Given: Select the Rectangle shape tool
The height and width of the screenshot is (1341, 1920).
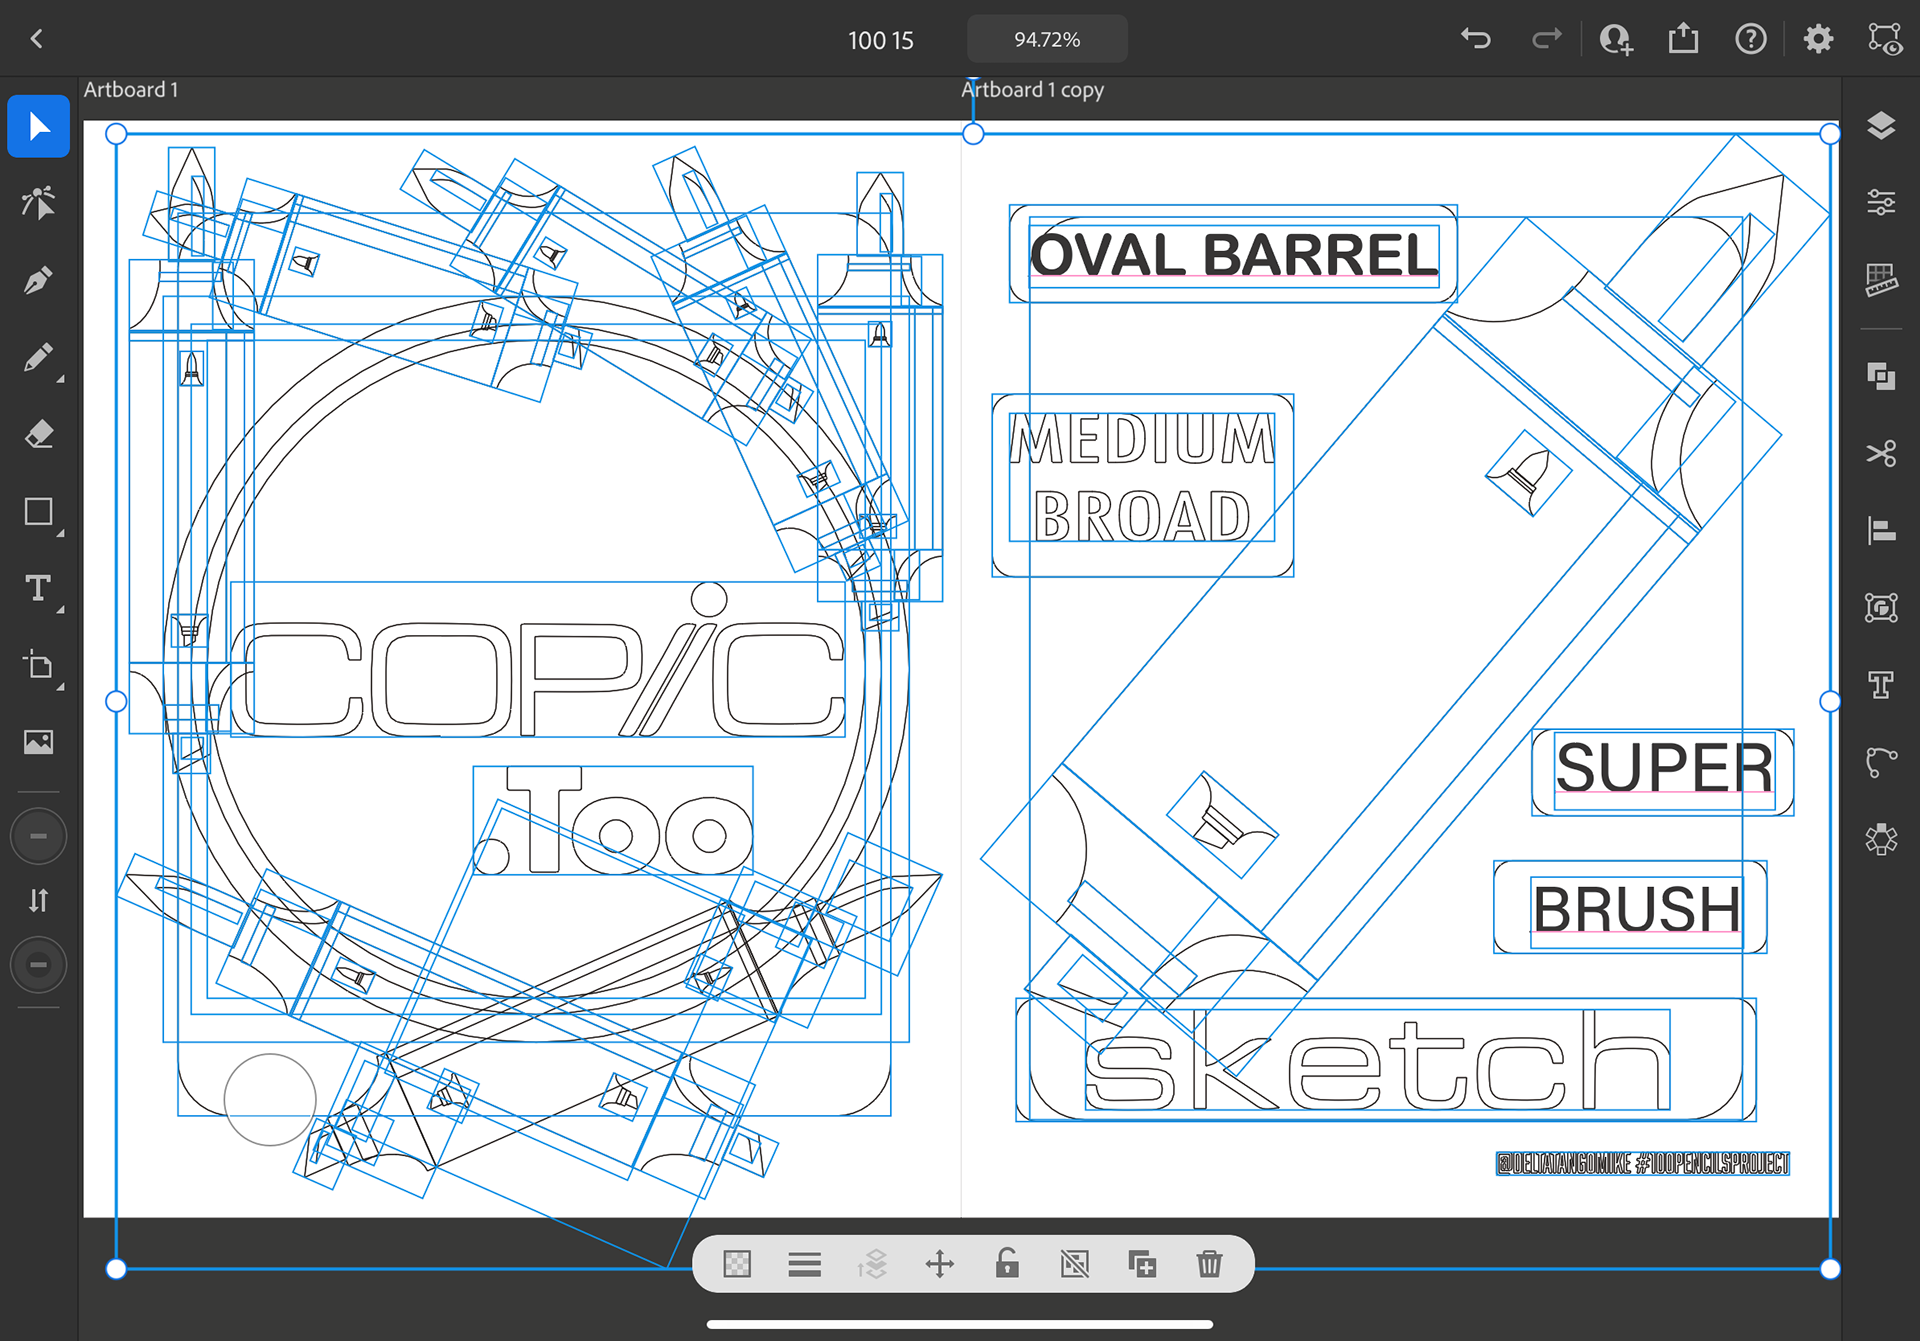Looking at the screenshot, I should coord(38,512).
